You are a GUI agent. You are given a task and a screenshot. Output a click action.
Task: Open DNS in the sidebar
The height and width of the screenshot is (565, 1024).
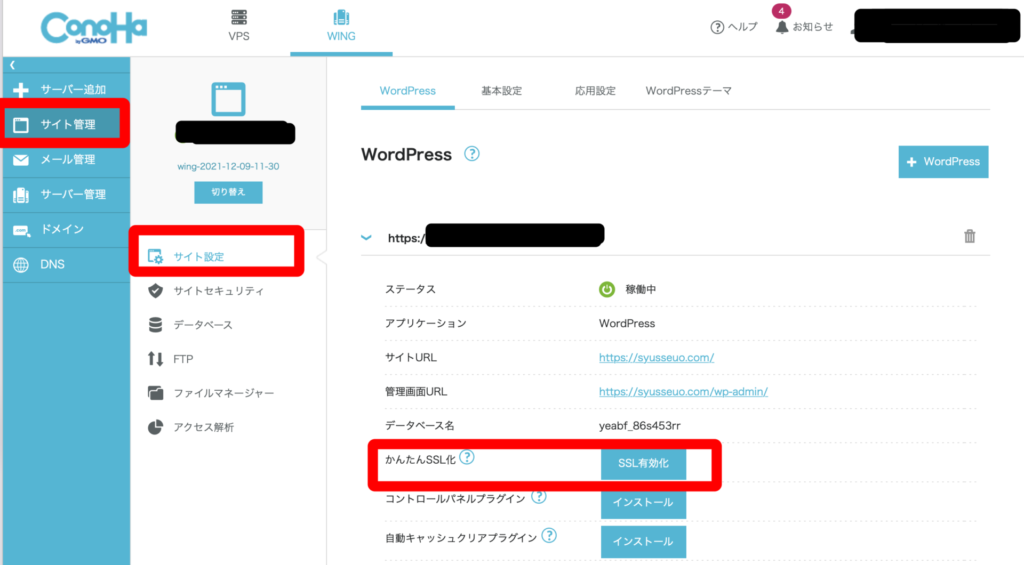pyautogui.click(x=66, y=265)
